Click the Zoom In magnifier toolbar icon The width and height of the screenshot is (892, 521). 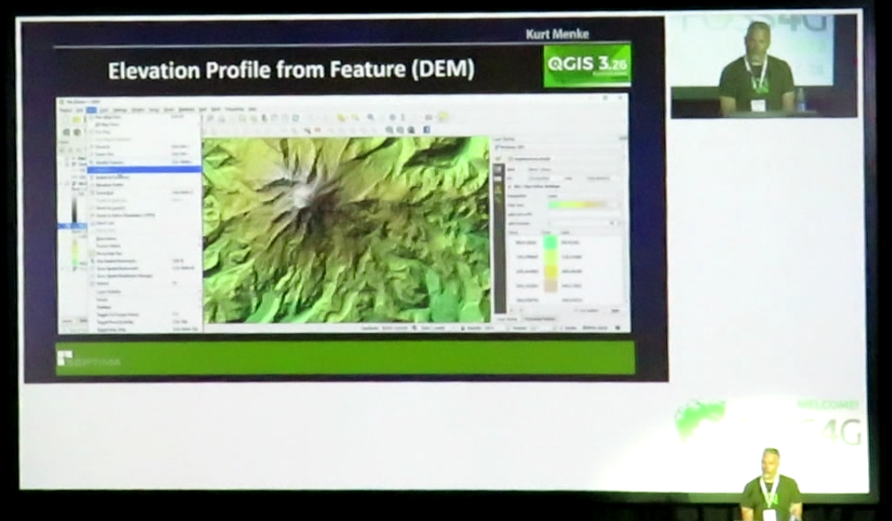(x=369, y=118)
